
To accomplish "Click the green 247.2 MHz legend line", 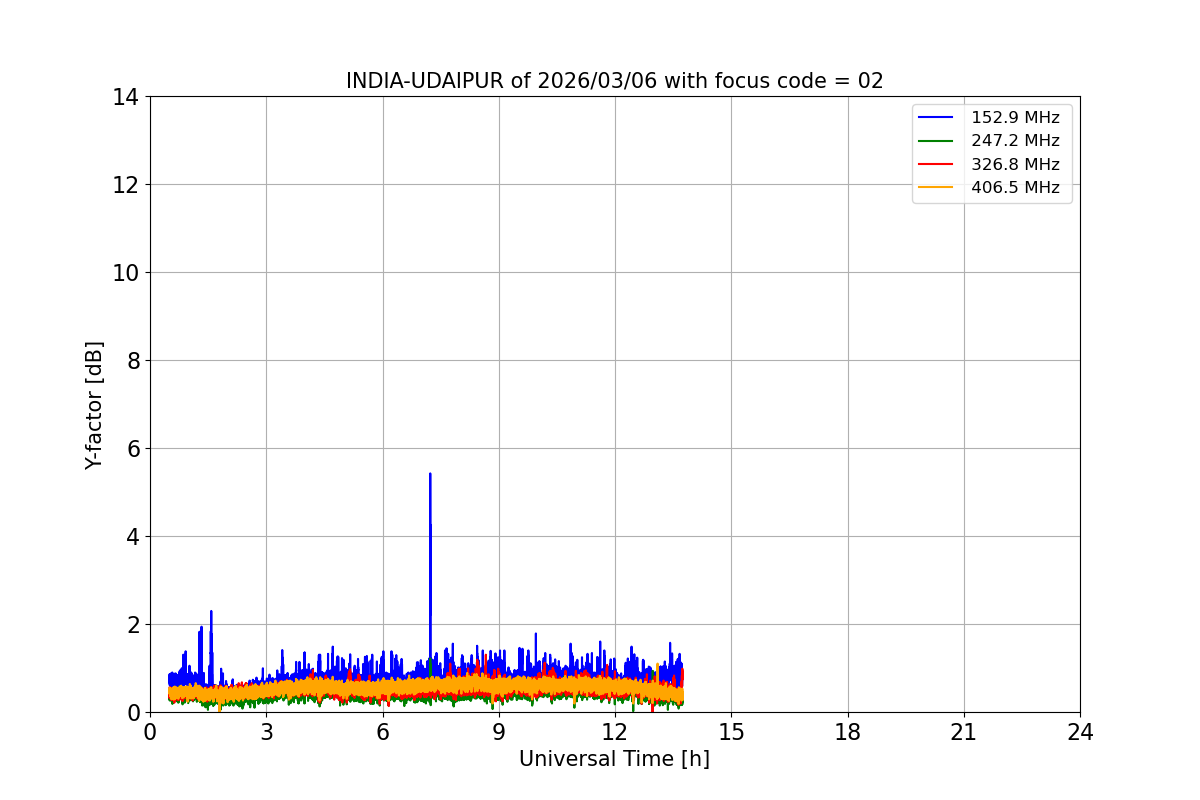I will (x=939, y=141).
